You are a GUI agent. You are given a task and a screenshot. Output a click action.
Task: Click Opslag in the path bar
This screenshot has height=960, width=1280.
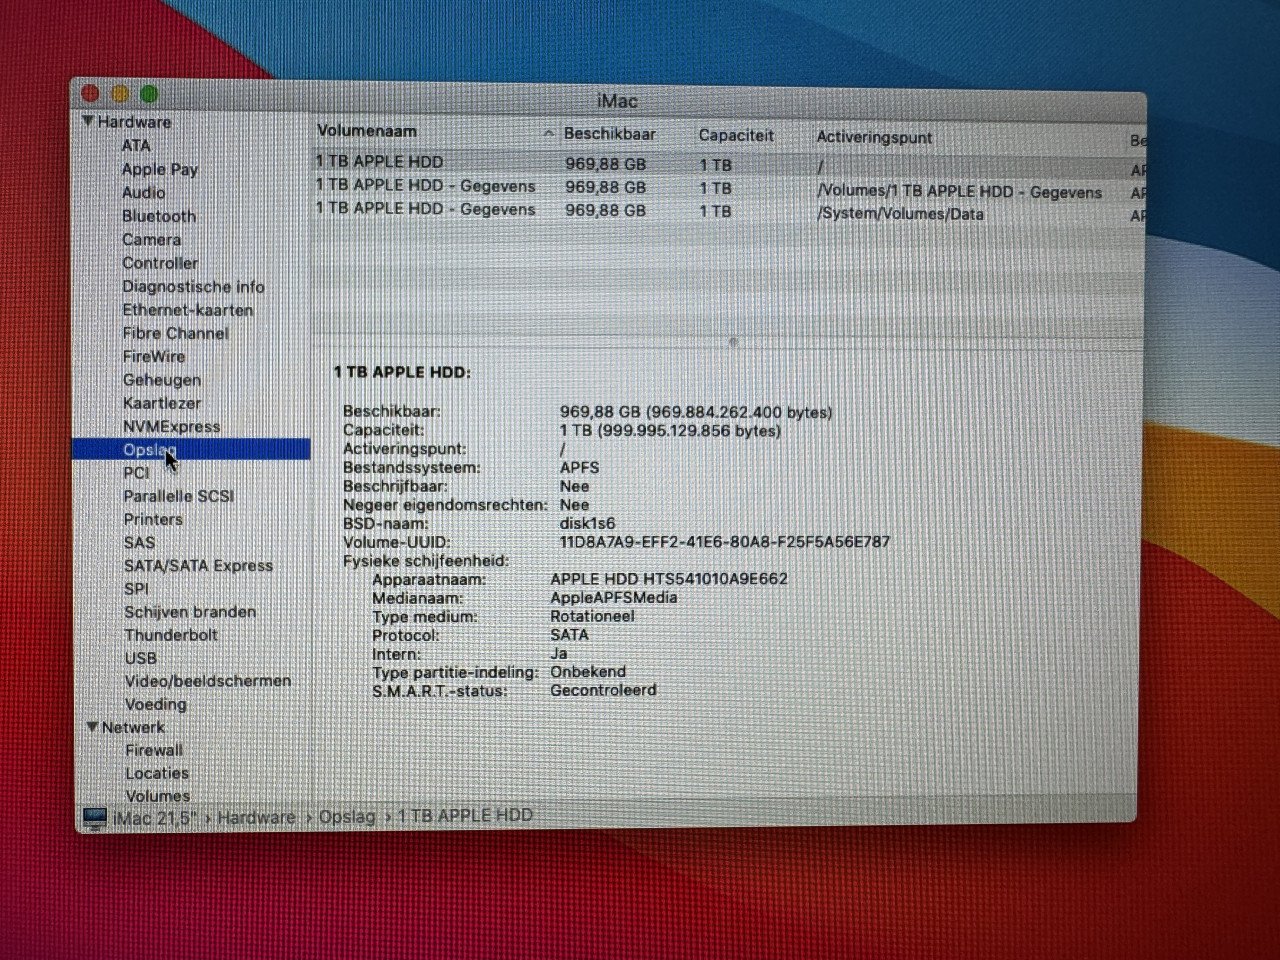[x=347, y=816]
